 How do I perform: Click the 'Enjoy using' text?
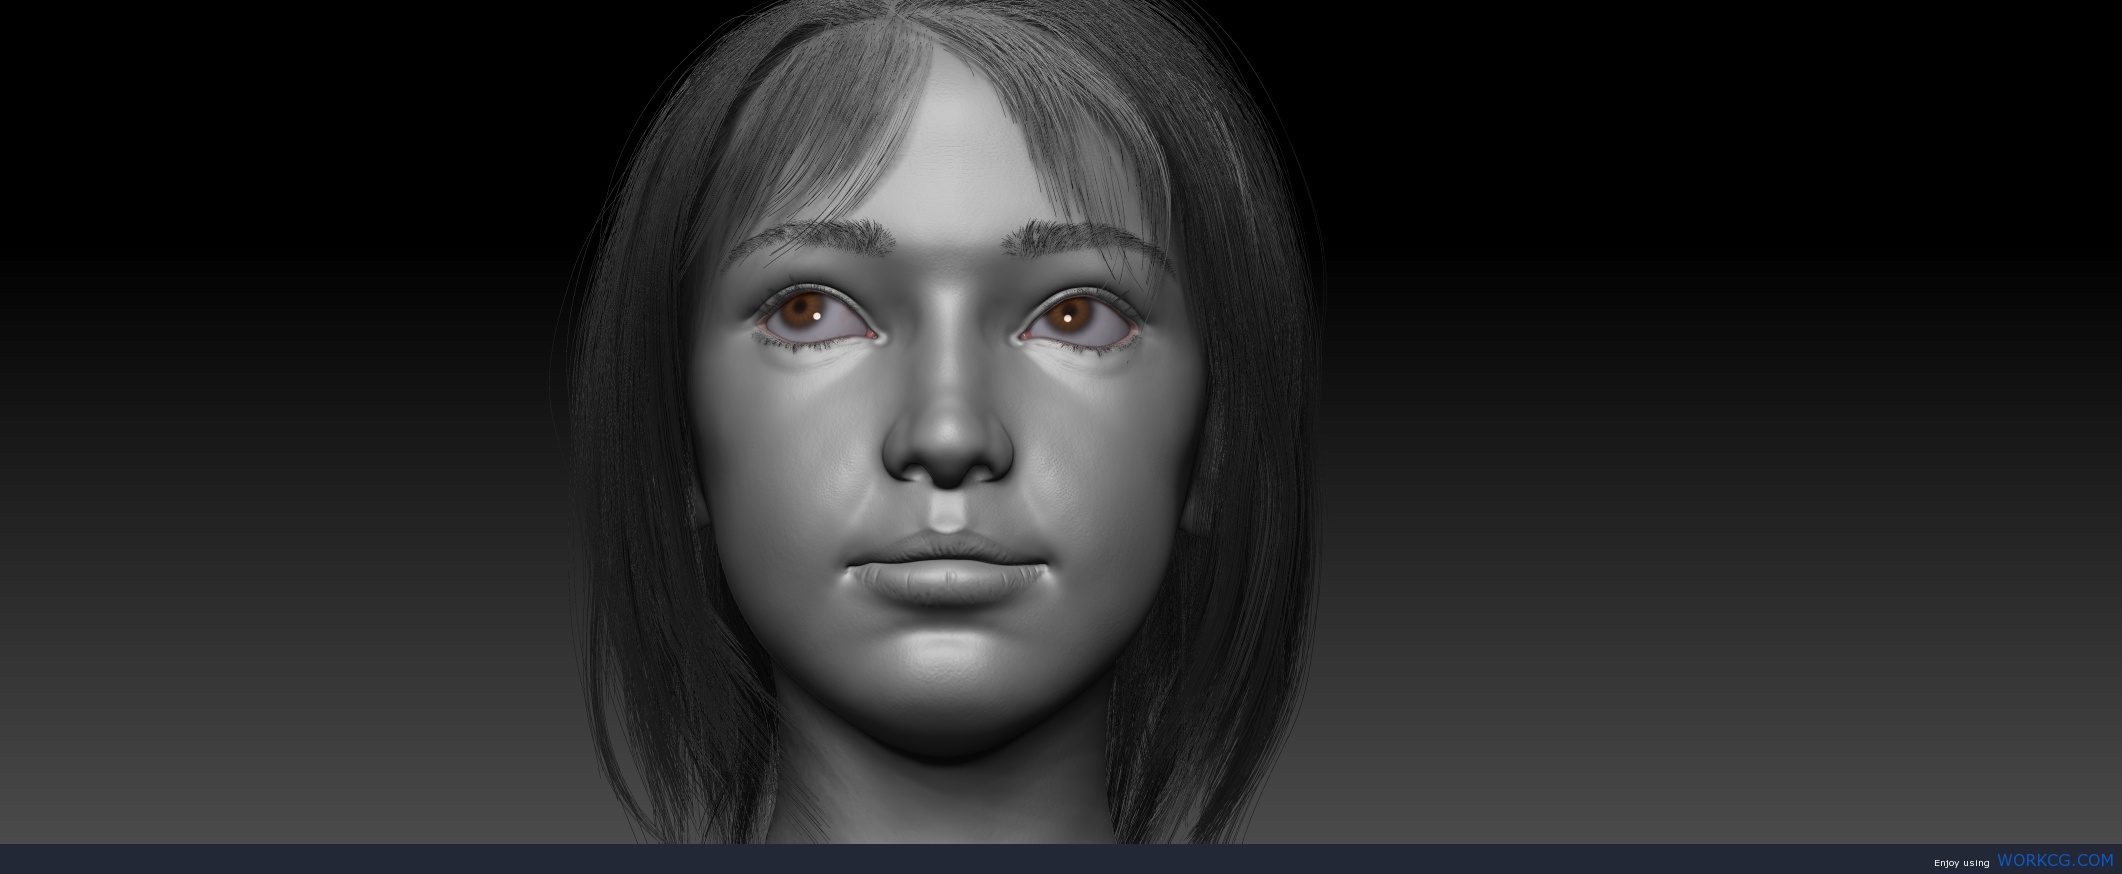tap(1961, 862)
